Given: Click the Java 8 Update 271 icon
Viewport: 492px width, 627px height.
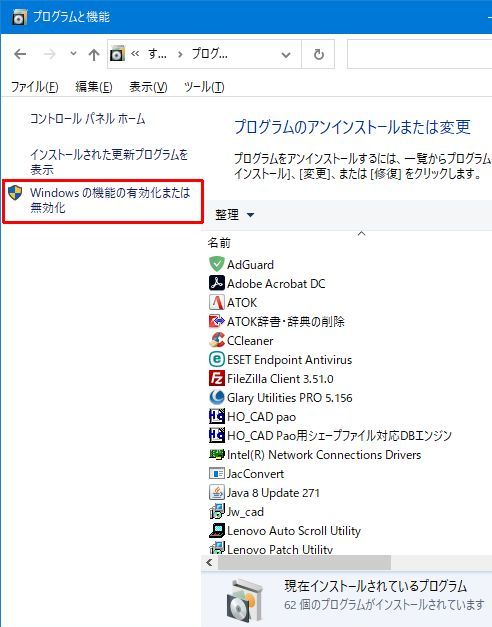Looking at the screenshot, I should pyautogui.click(x=216, y=492).
